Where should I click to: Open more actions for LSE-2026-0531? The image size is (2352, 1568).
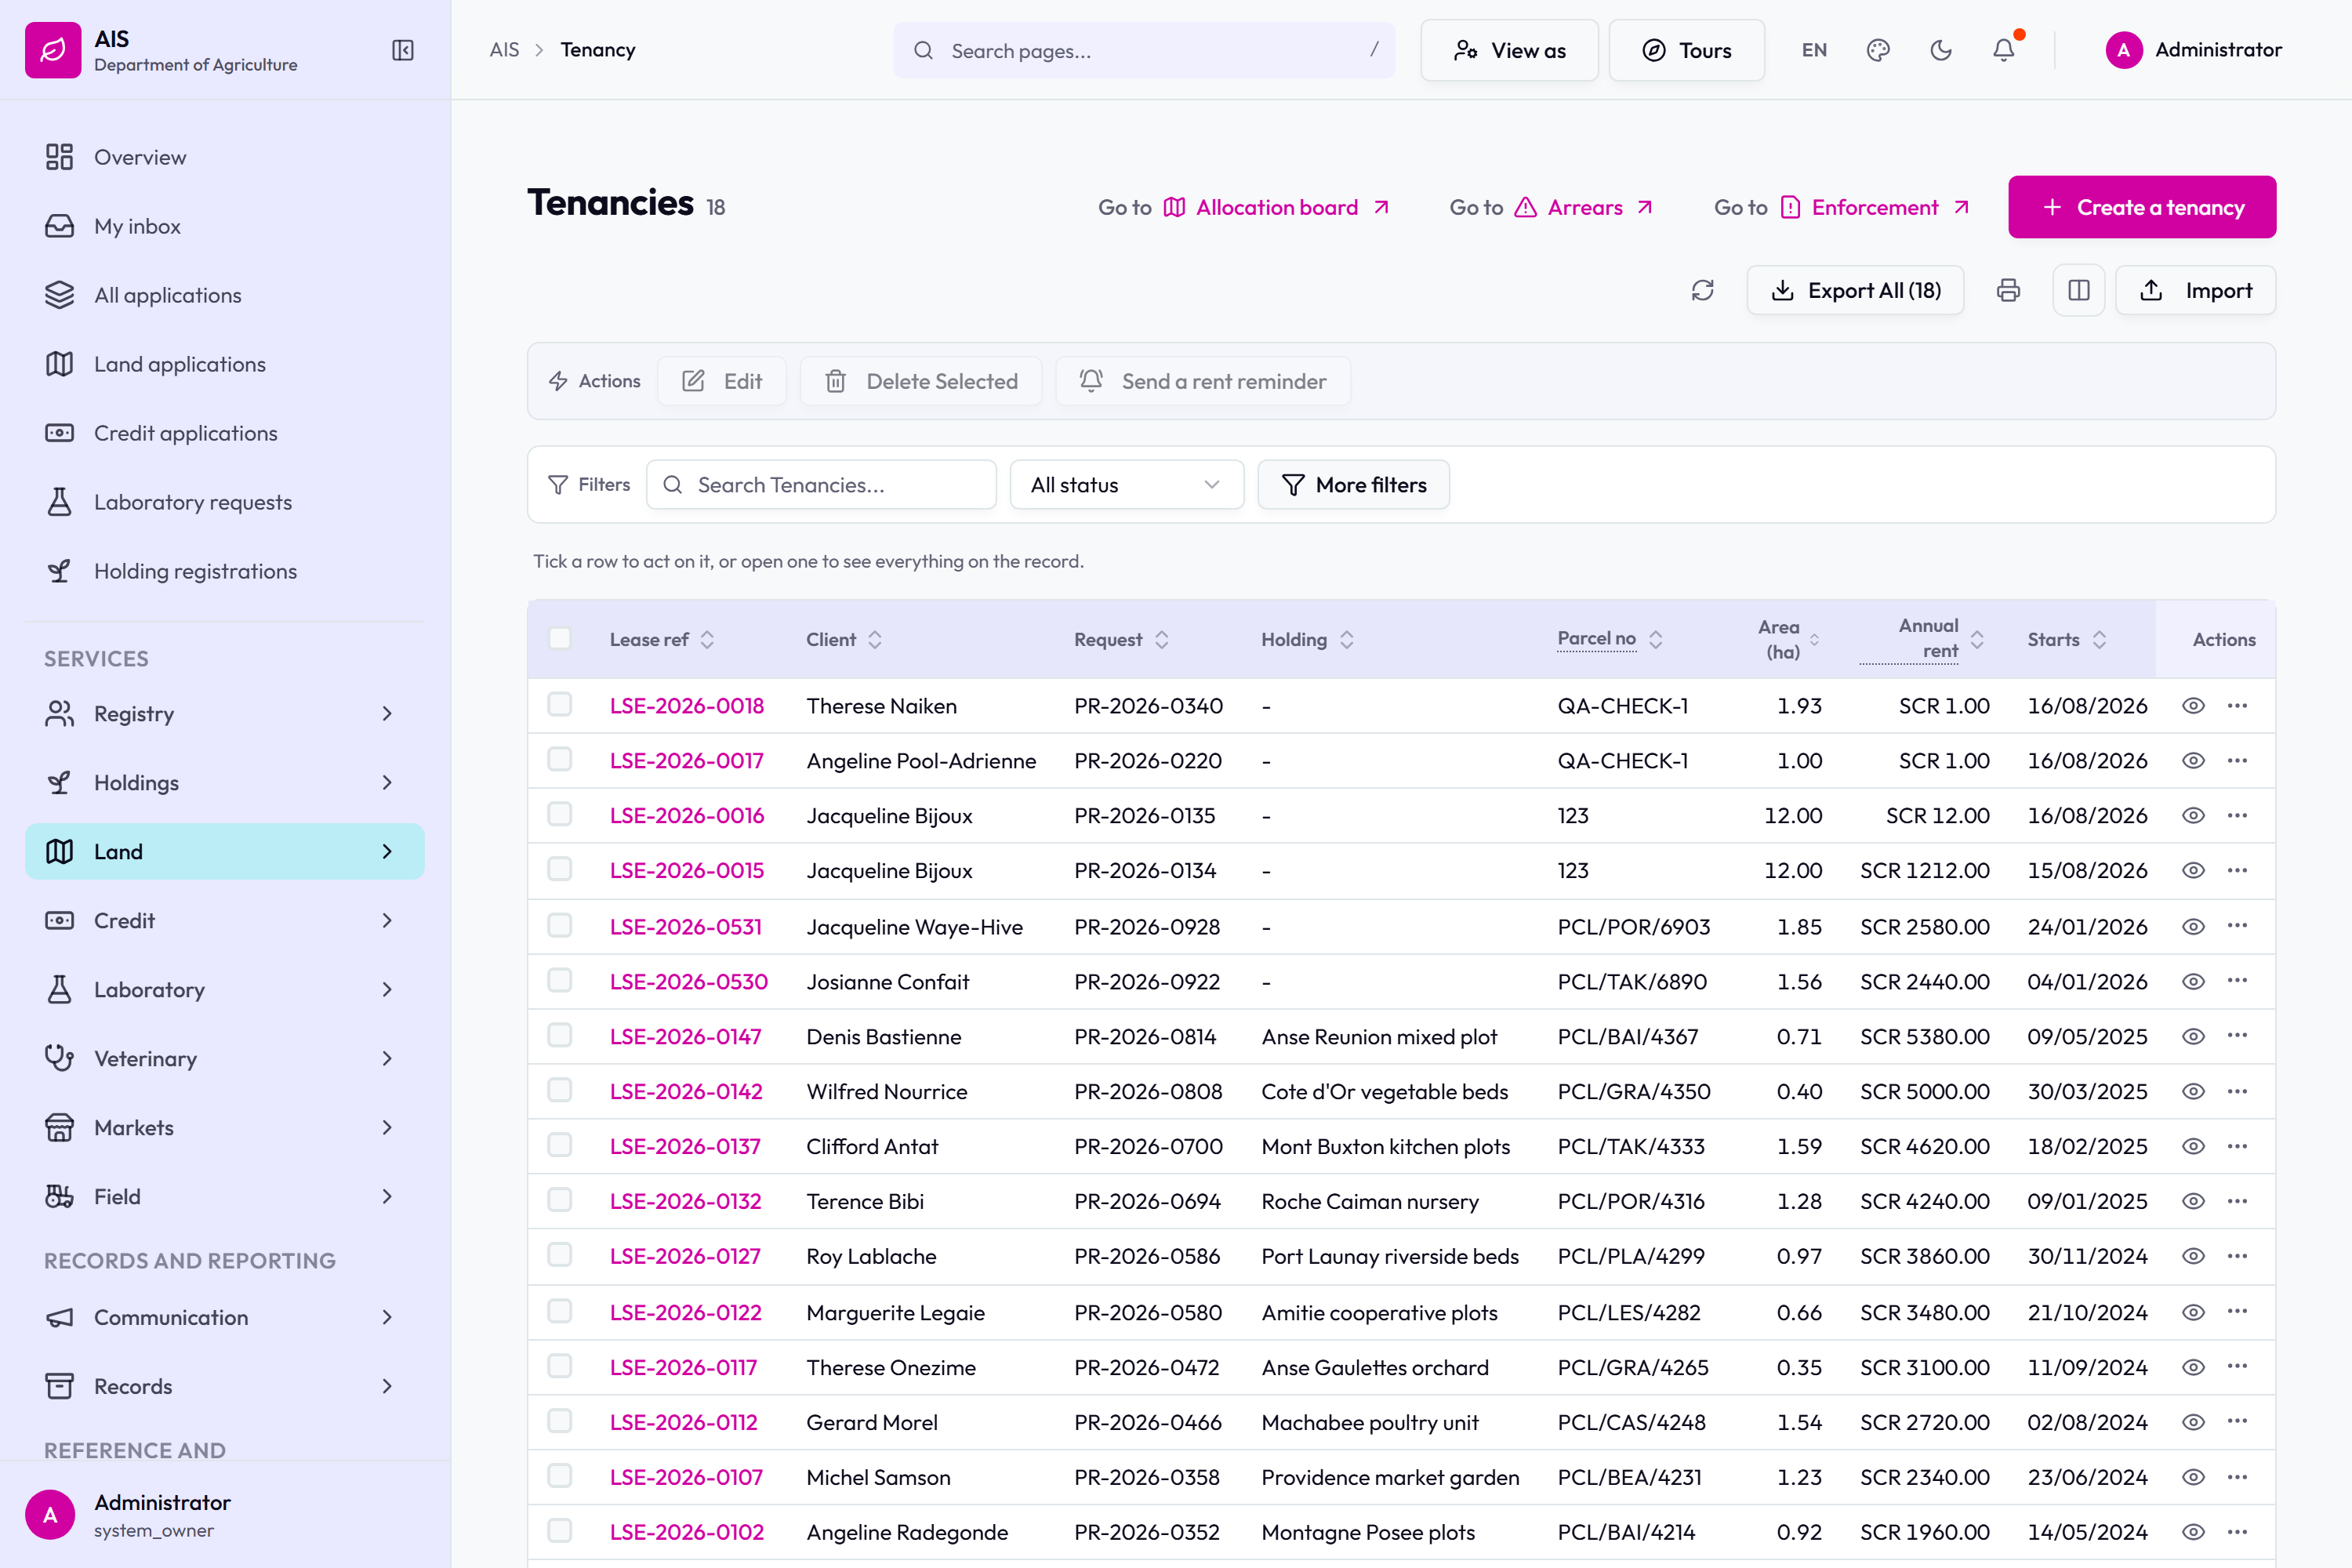[x=2238, y=926]
